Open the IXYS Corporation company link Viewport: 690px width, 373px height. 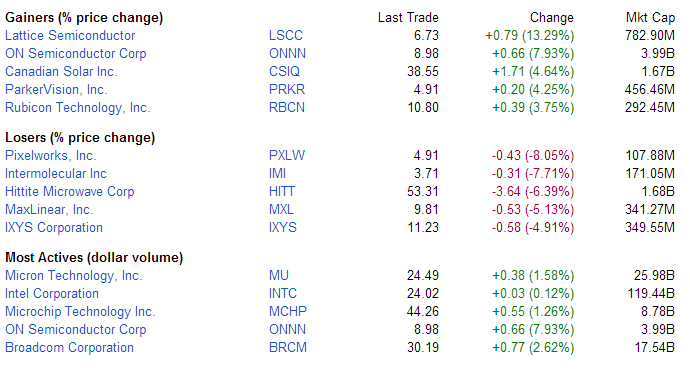[x=54, y=227]
